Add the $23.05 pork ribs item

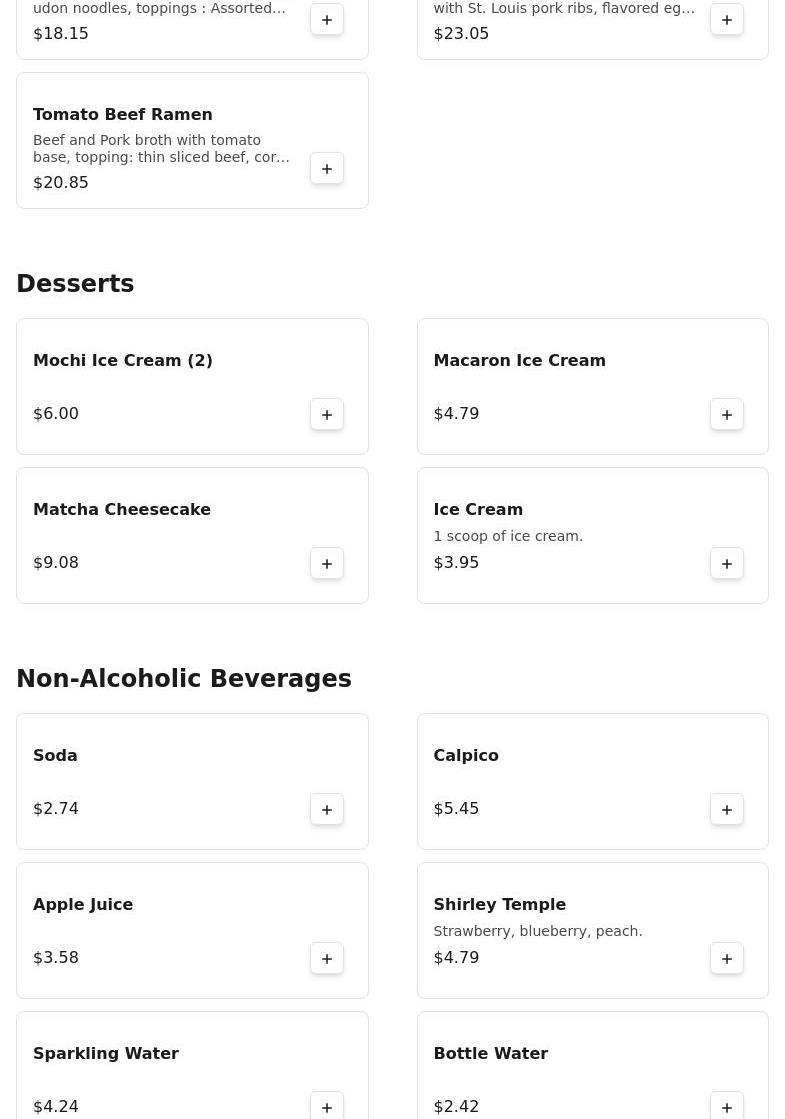point(727,20)
